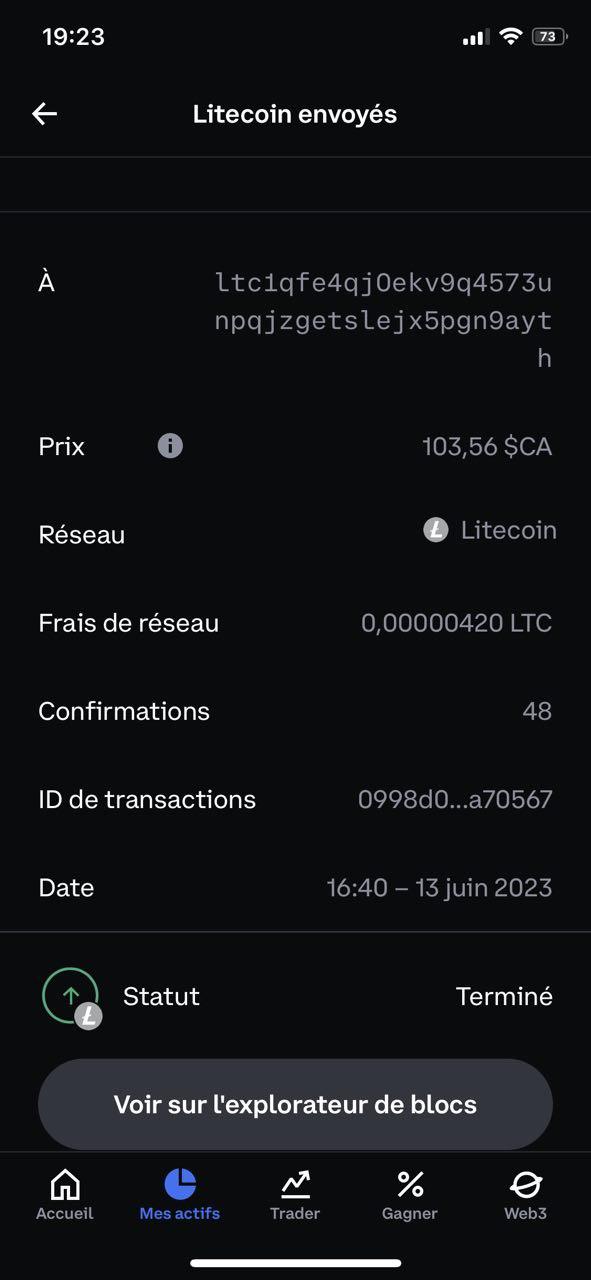Tap the Mes actifs pie icon
This screenshot has width=591, height=1280.
pyautogui.click(x=180, y=1184)
